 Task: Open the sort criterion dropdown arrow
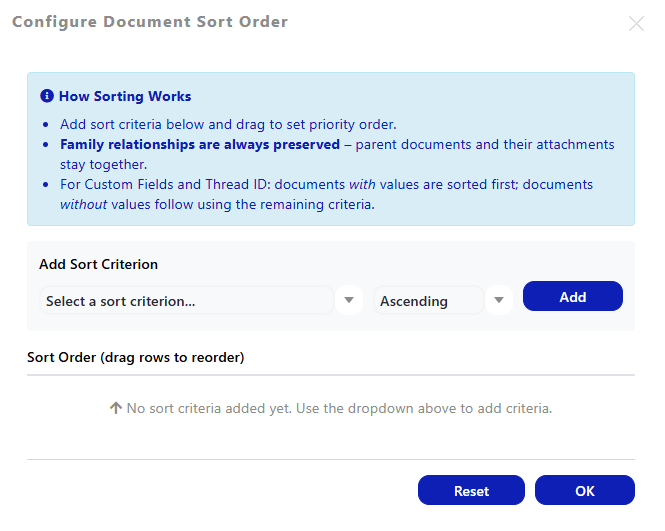[349, 300]
